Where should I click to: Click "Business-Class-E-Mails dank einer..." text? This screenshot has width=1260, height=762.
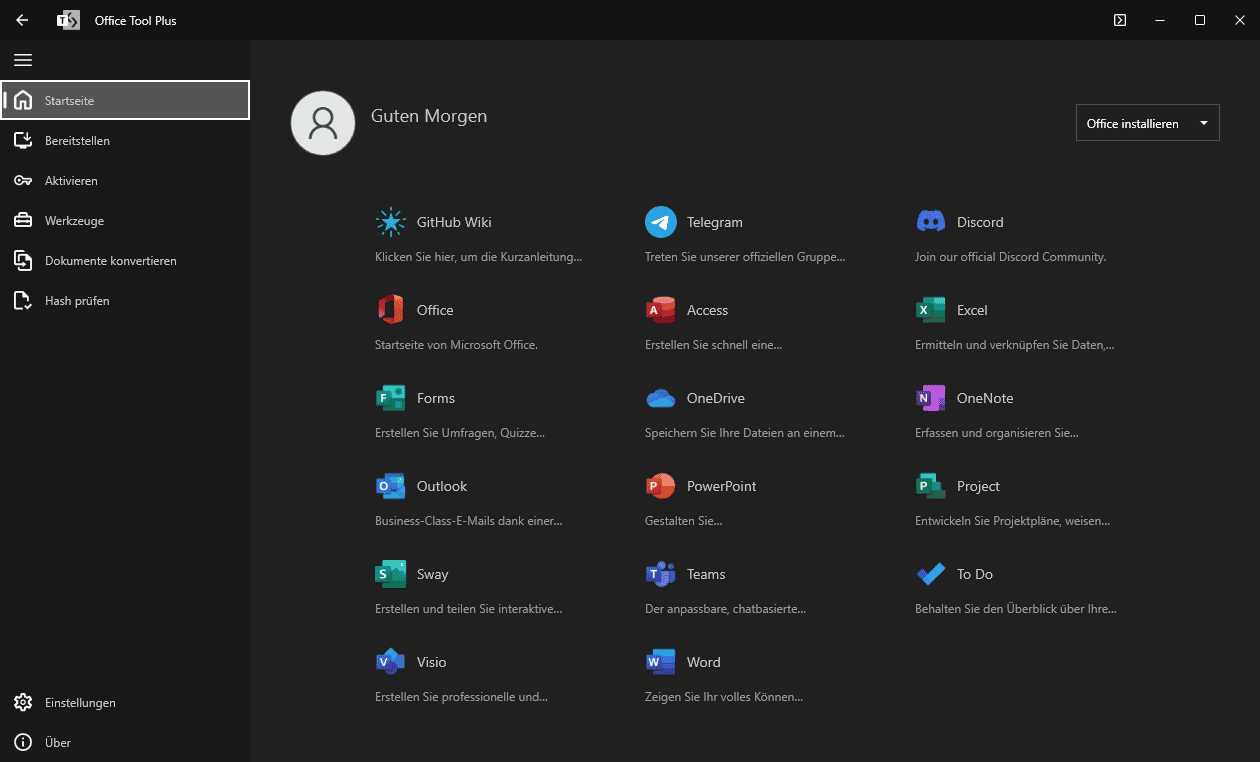[468, 521]
